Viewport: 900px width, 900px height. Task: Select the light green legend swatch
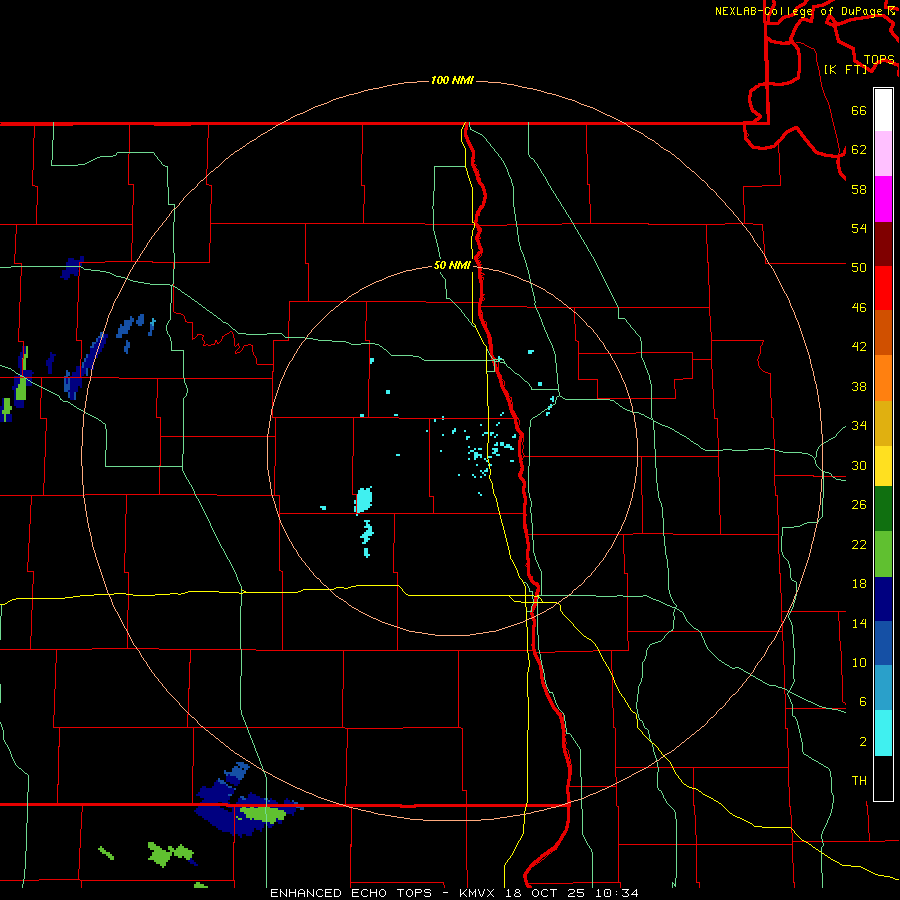coord(883,554)
